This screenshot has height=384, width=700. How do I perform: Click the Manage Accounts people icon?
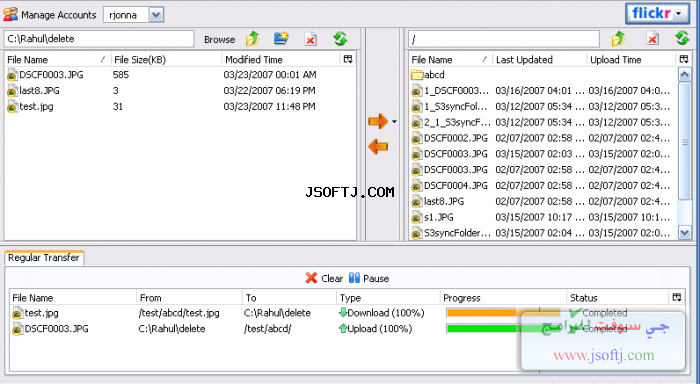(10, 14)
